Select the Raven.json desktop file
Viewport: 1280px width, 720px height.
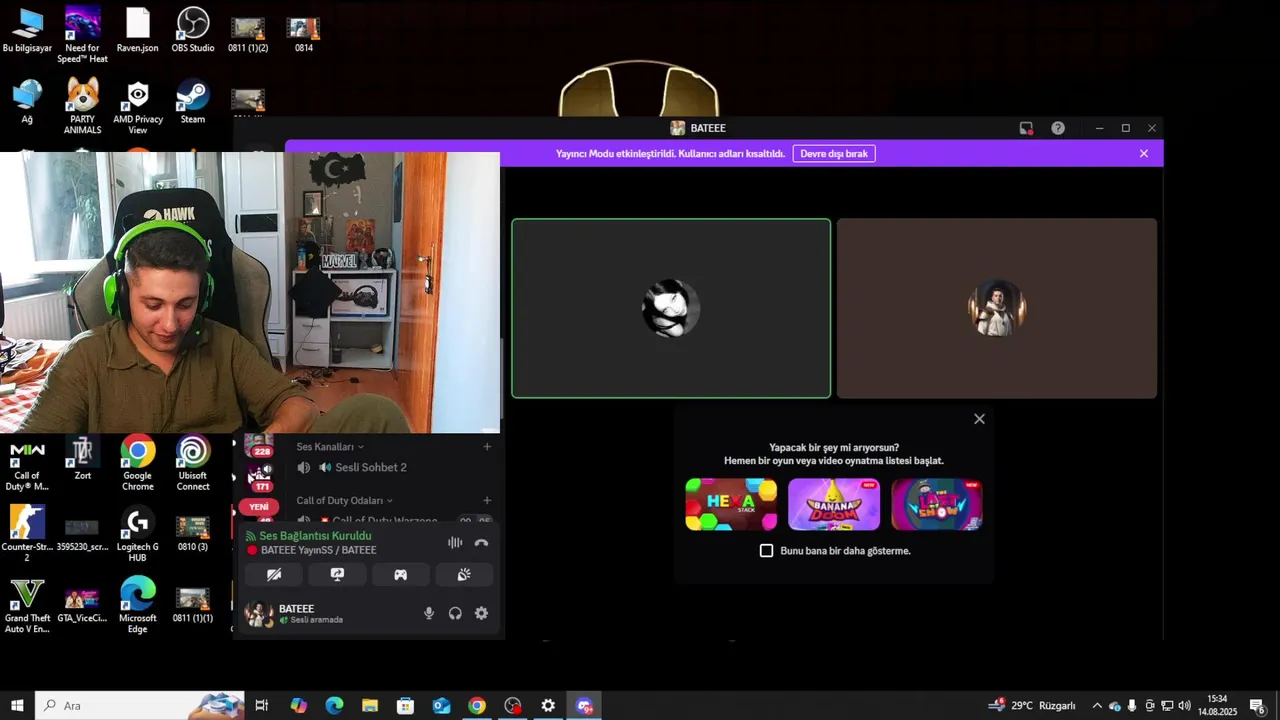pyautogui.click(x=137, y=30)
